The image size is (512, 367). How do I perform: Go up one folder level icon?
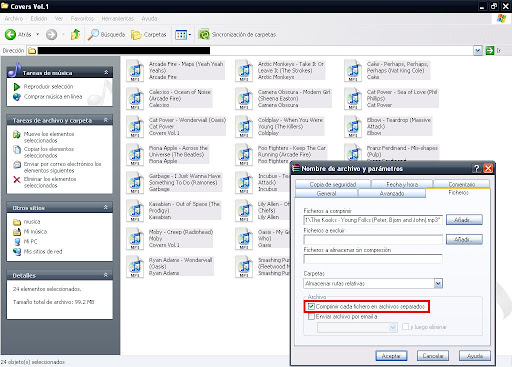pos(75,34)
